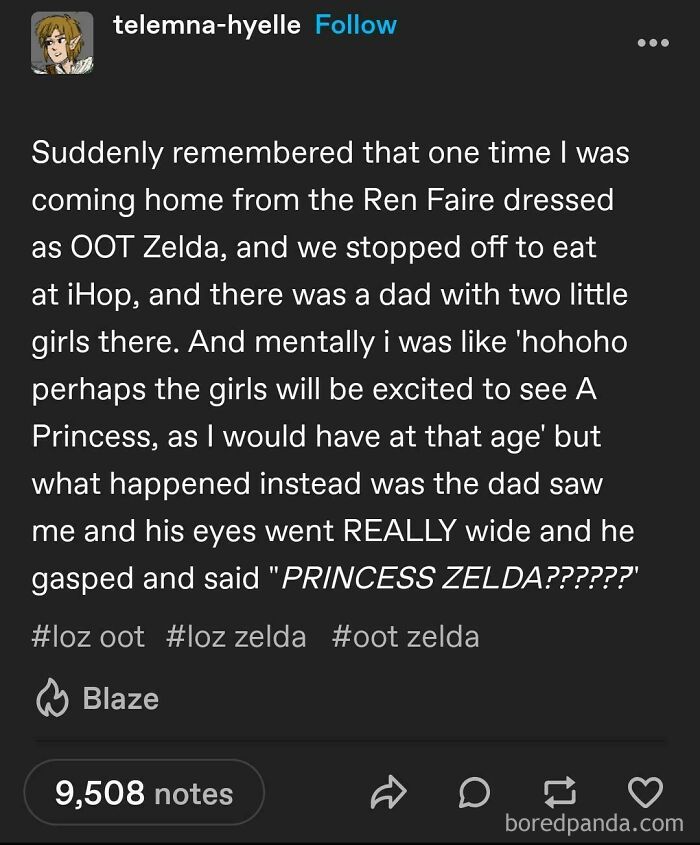Open the #loz zelda tag

coord(236,637)
